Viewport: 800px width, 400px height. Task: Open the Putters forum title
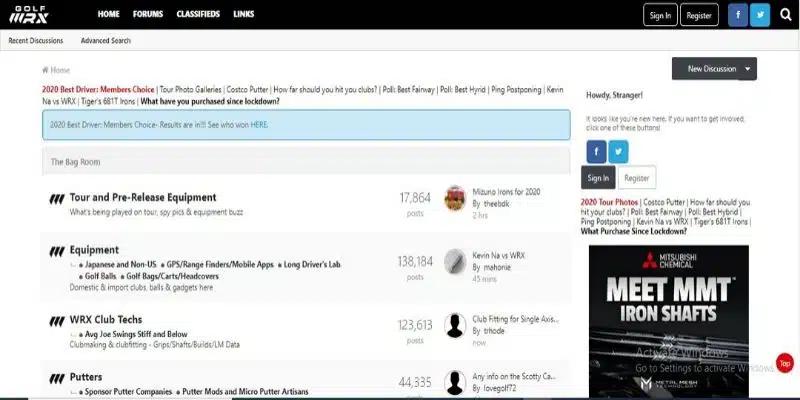point(86,377)
